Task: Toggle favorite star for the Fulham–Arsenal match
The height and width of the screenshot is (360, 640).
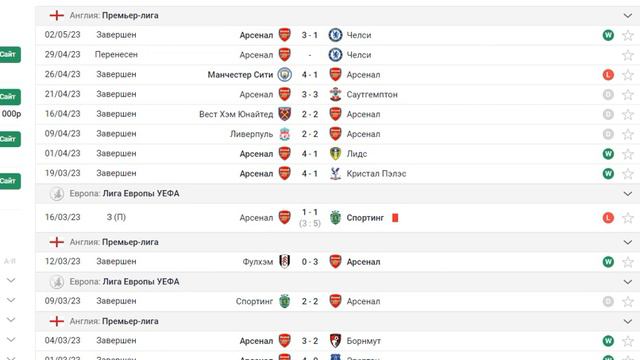Action: pos(628,262)
